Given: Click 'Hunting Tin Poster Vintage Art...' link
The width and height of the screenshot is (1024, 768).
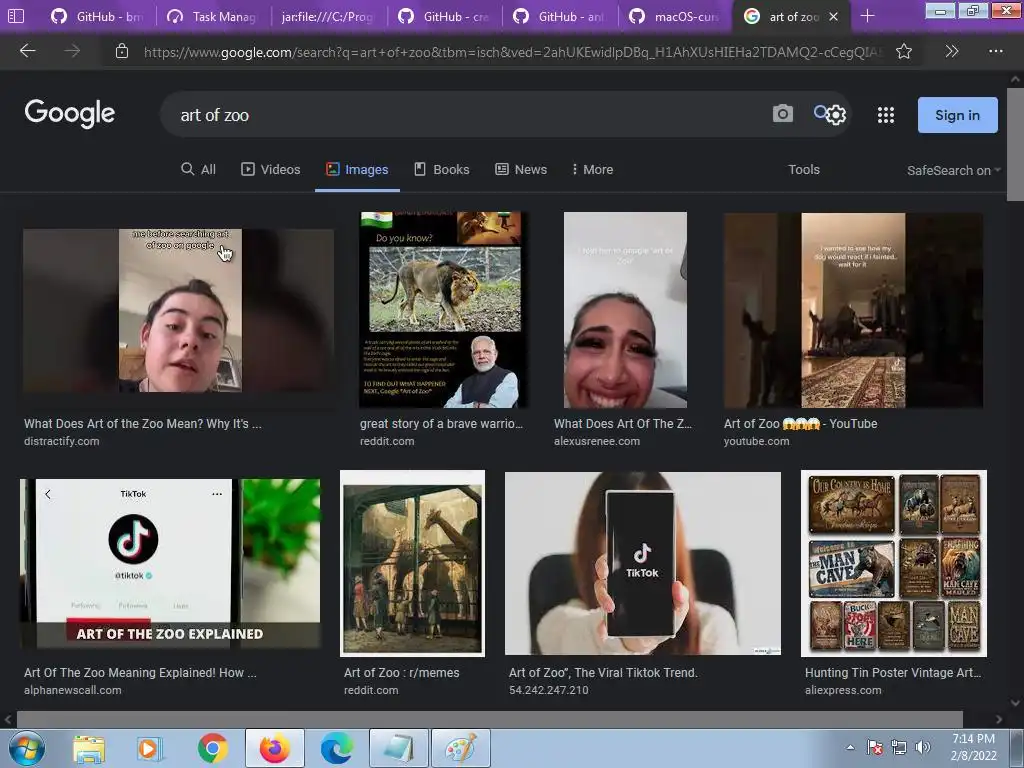Looking at the screenshot, I should coord(893,673).
